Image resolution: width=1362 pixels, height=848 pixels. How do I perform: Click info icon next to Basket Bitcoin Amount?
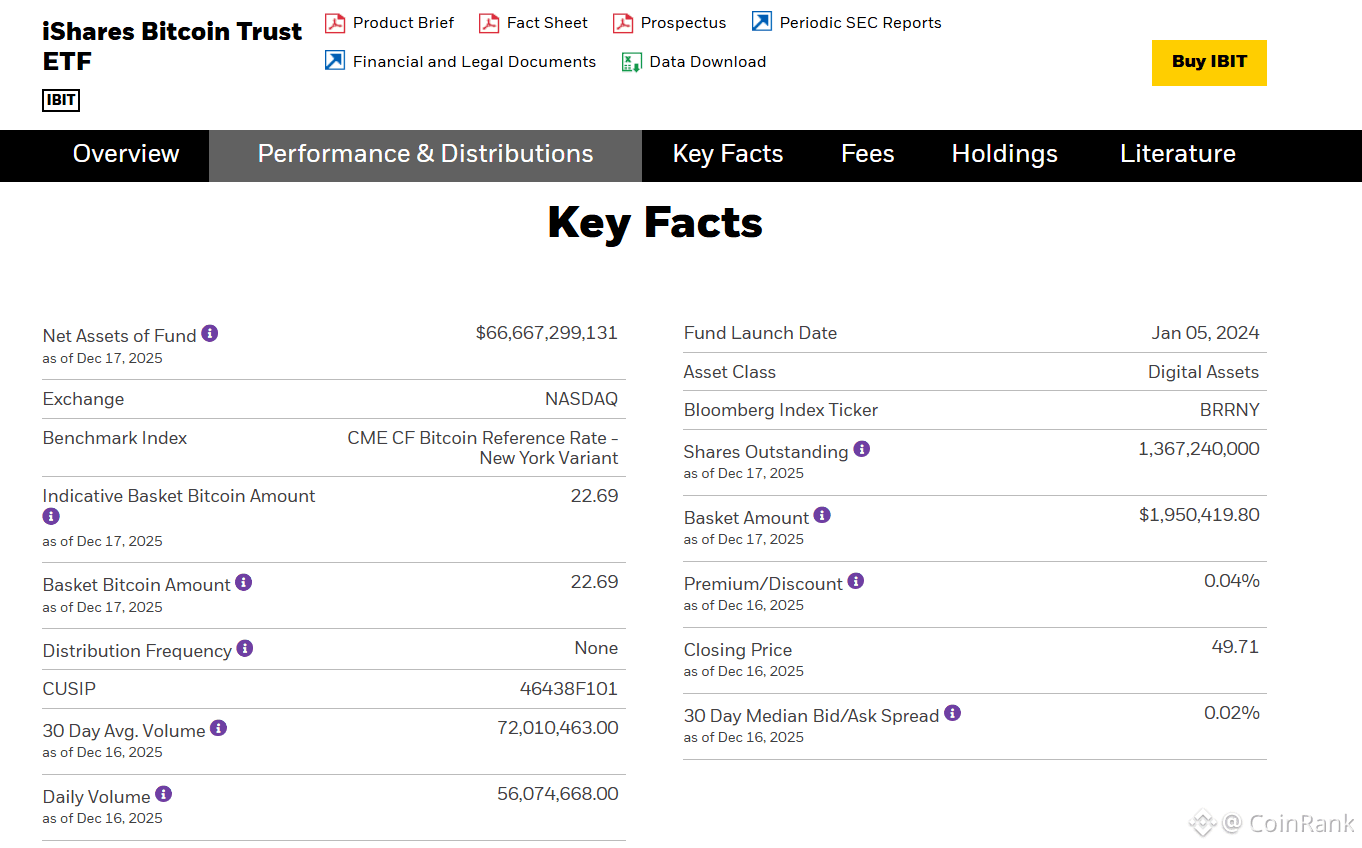(244, 582)
